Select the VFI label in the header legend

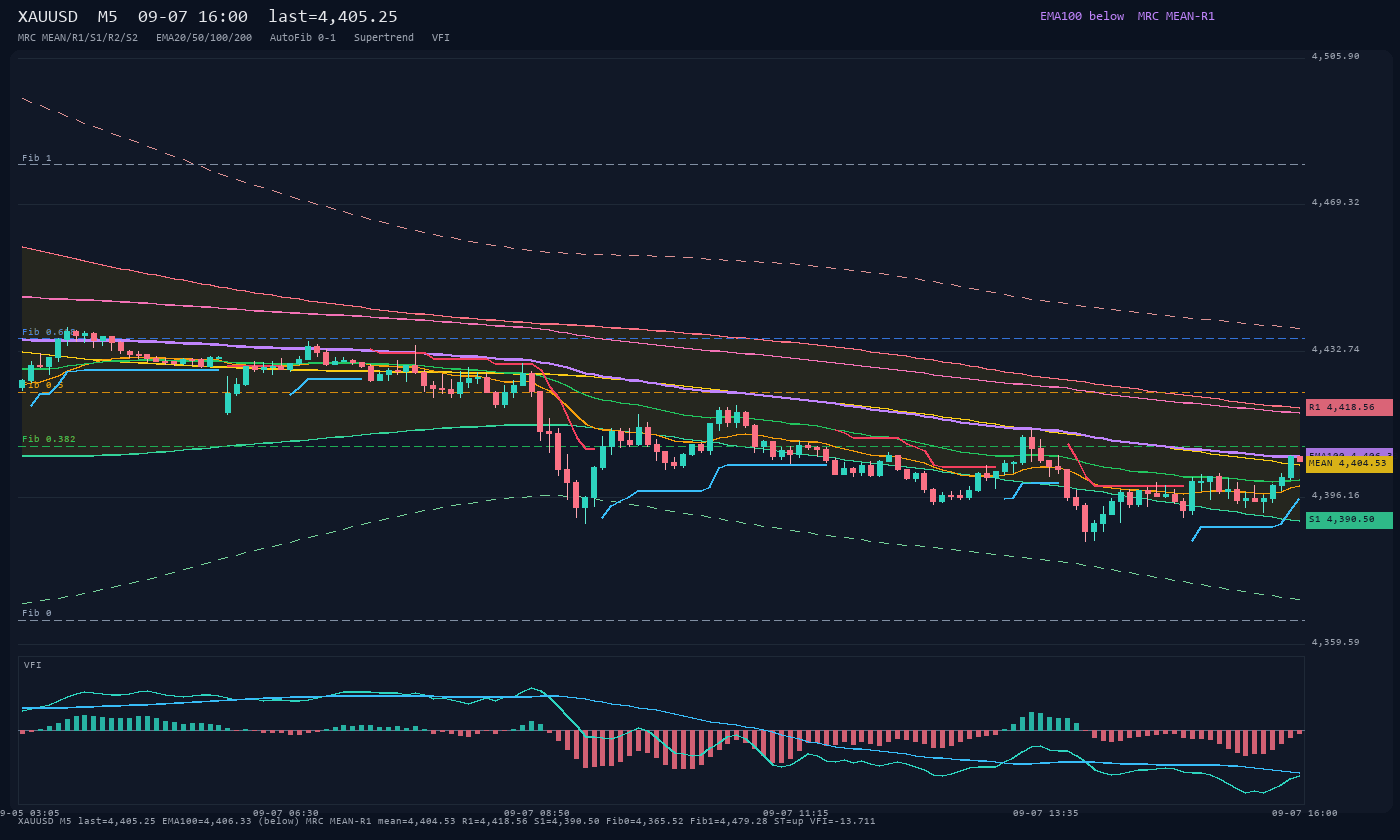point(441,38)
